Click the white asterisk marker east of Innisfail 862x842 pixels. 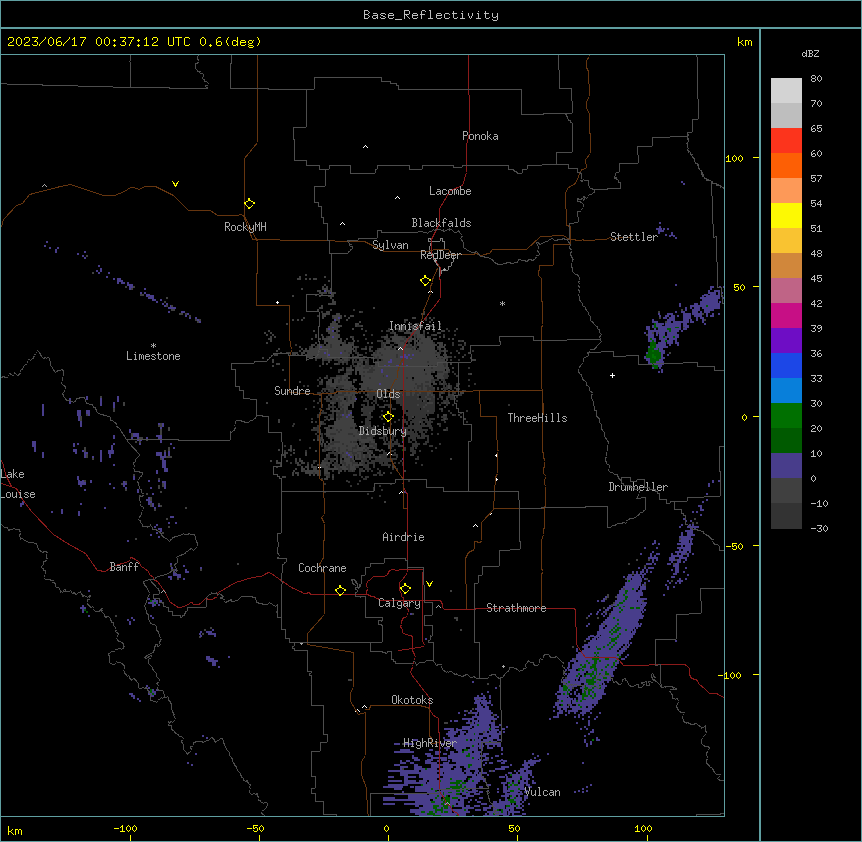[x=502, y=303]
